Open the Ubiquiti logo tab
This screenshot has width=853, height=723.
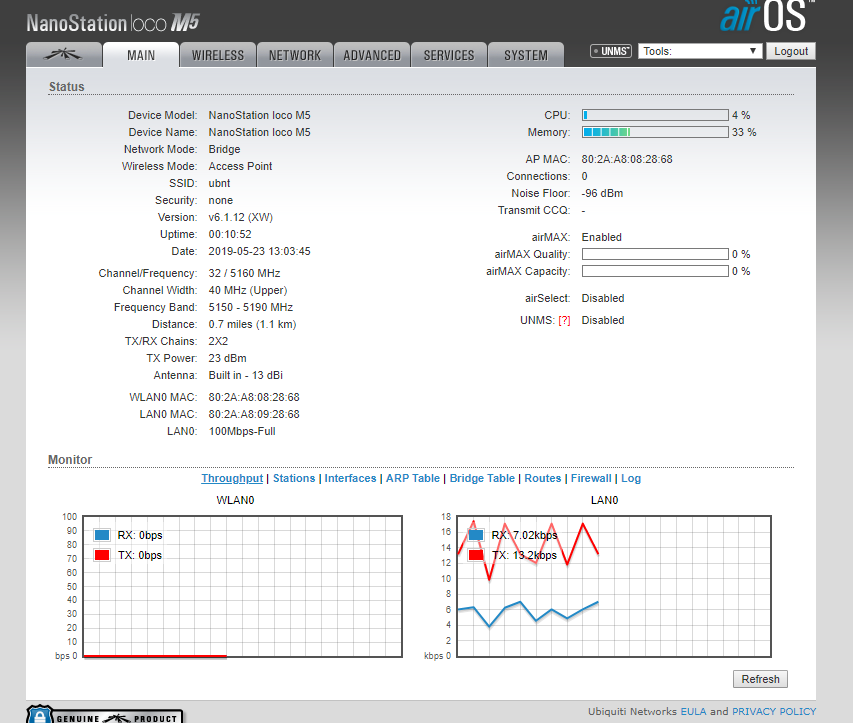pyautogui.click(x=64, y=55)
